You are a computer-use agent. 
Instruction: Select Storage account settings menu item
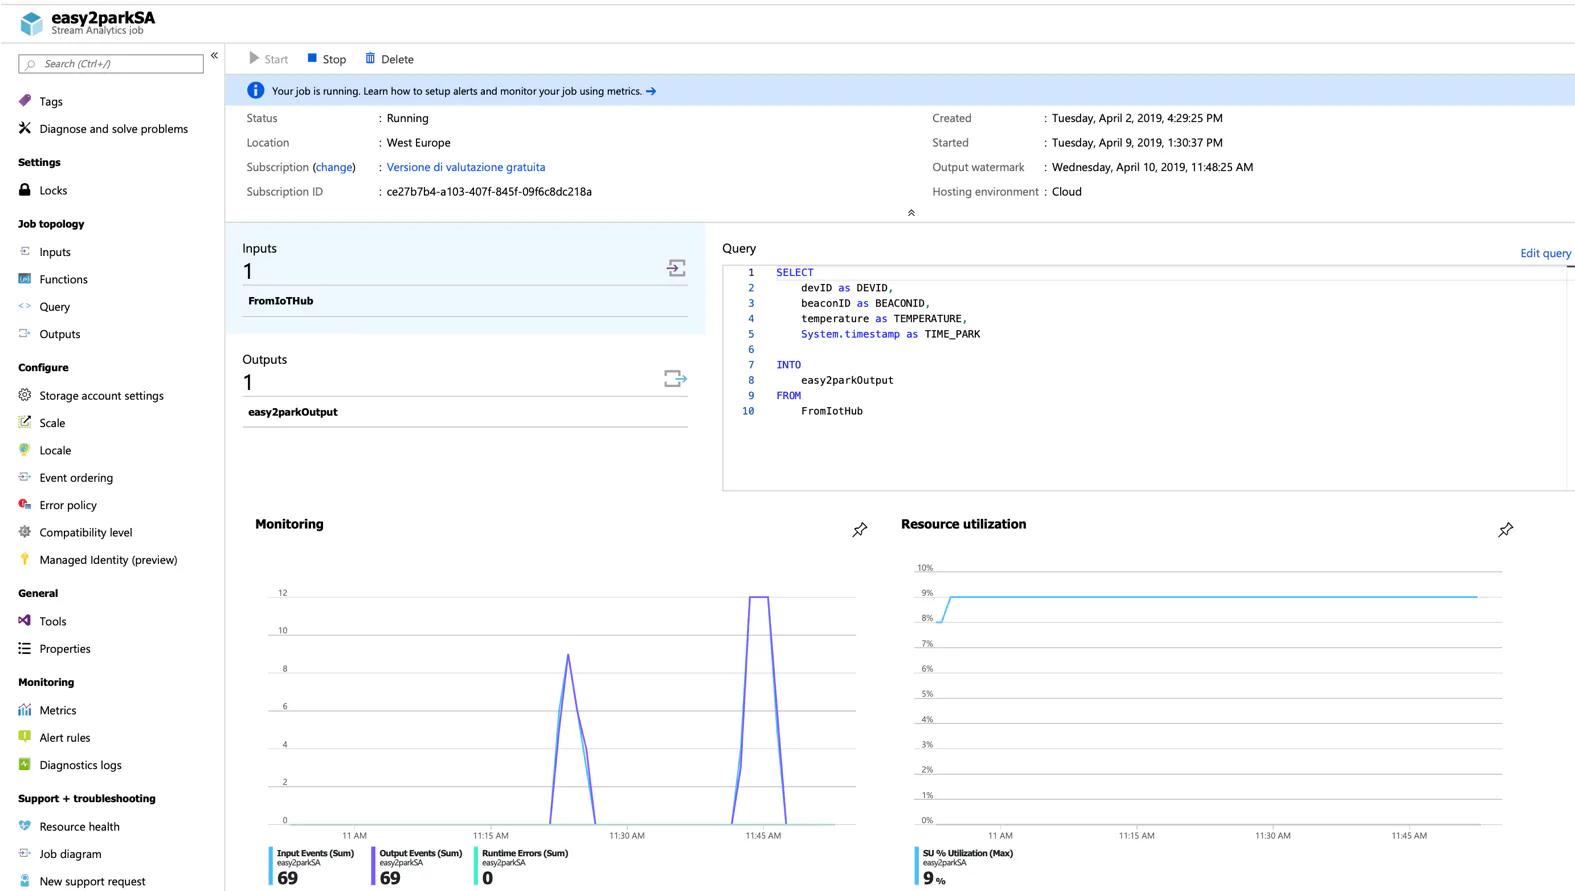pyautogui.click(x=101, y=396)
